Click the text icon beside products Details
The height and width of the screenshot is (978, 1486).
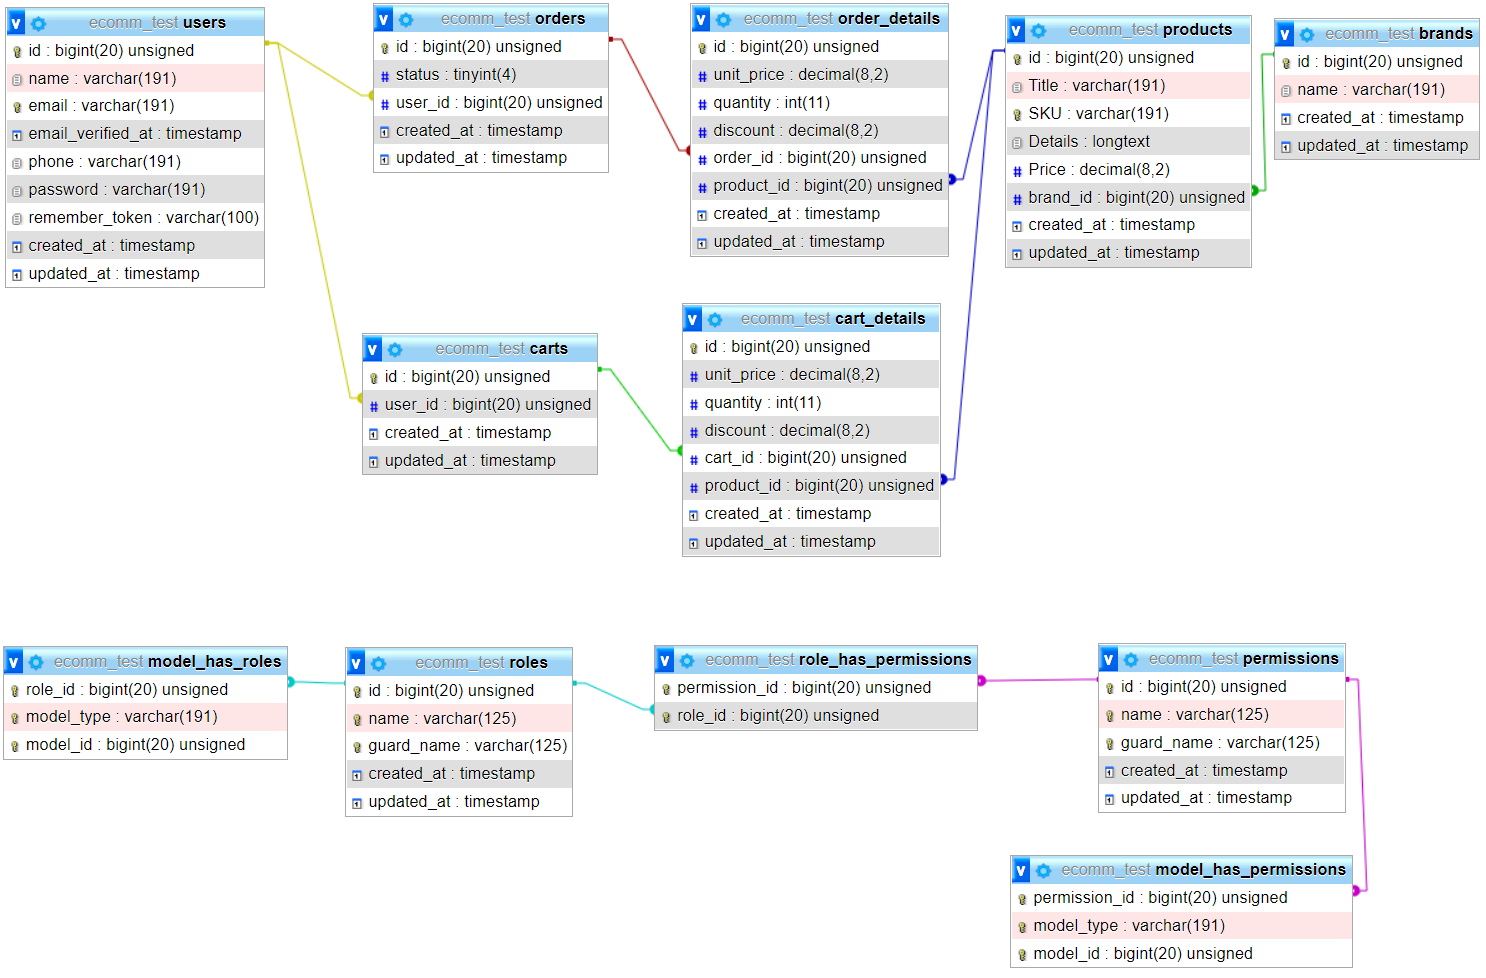(1017, 143)
